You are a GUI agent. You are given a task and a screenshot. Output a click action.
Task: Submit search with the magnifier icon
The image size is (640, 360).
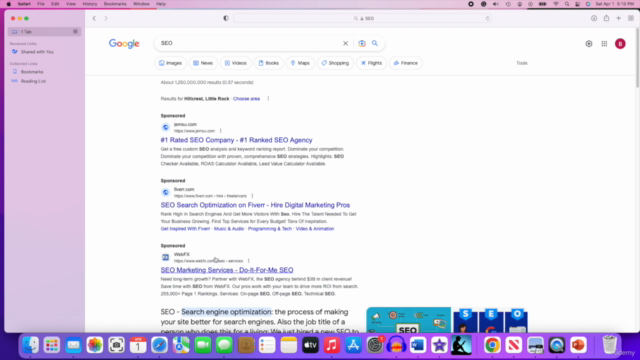[x=375, y=43]
